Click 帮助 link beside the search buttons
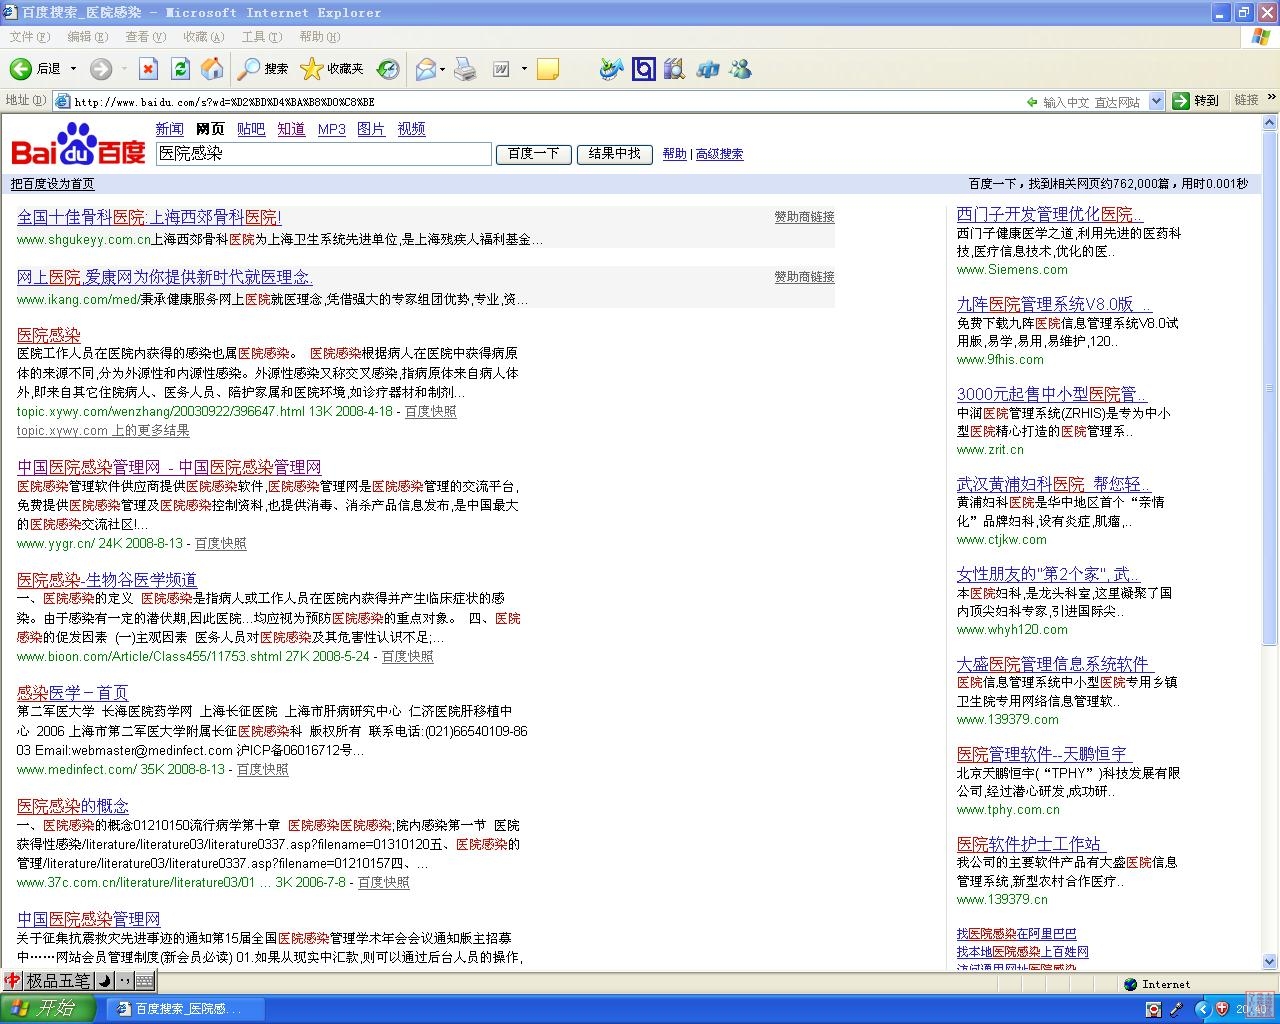Image resolution: width=1280 pixels, height=1024 pixels. tap(675, 154)
